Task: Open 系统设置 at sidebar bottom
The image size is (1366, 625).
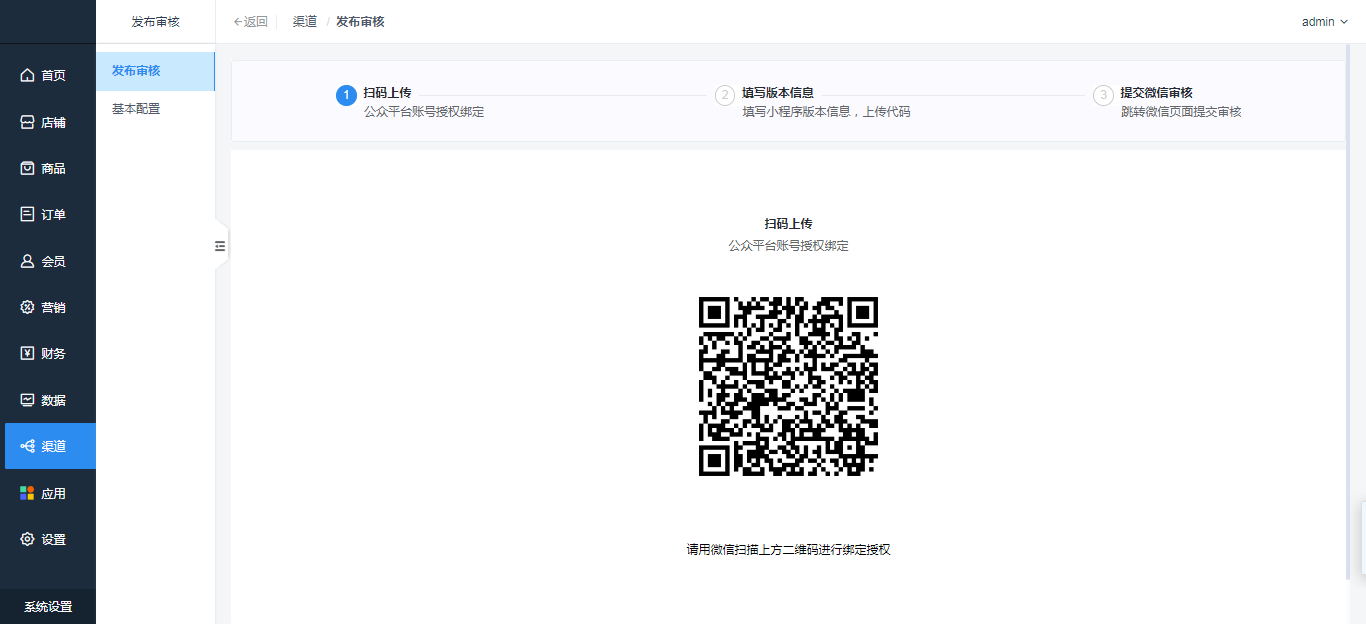Action: [x=48, y=607]
